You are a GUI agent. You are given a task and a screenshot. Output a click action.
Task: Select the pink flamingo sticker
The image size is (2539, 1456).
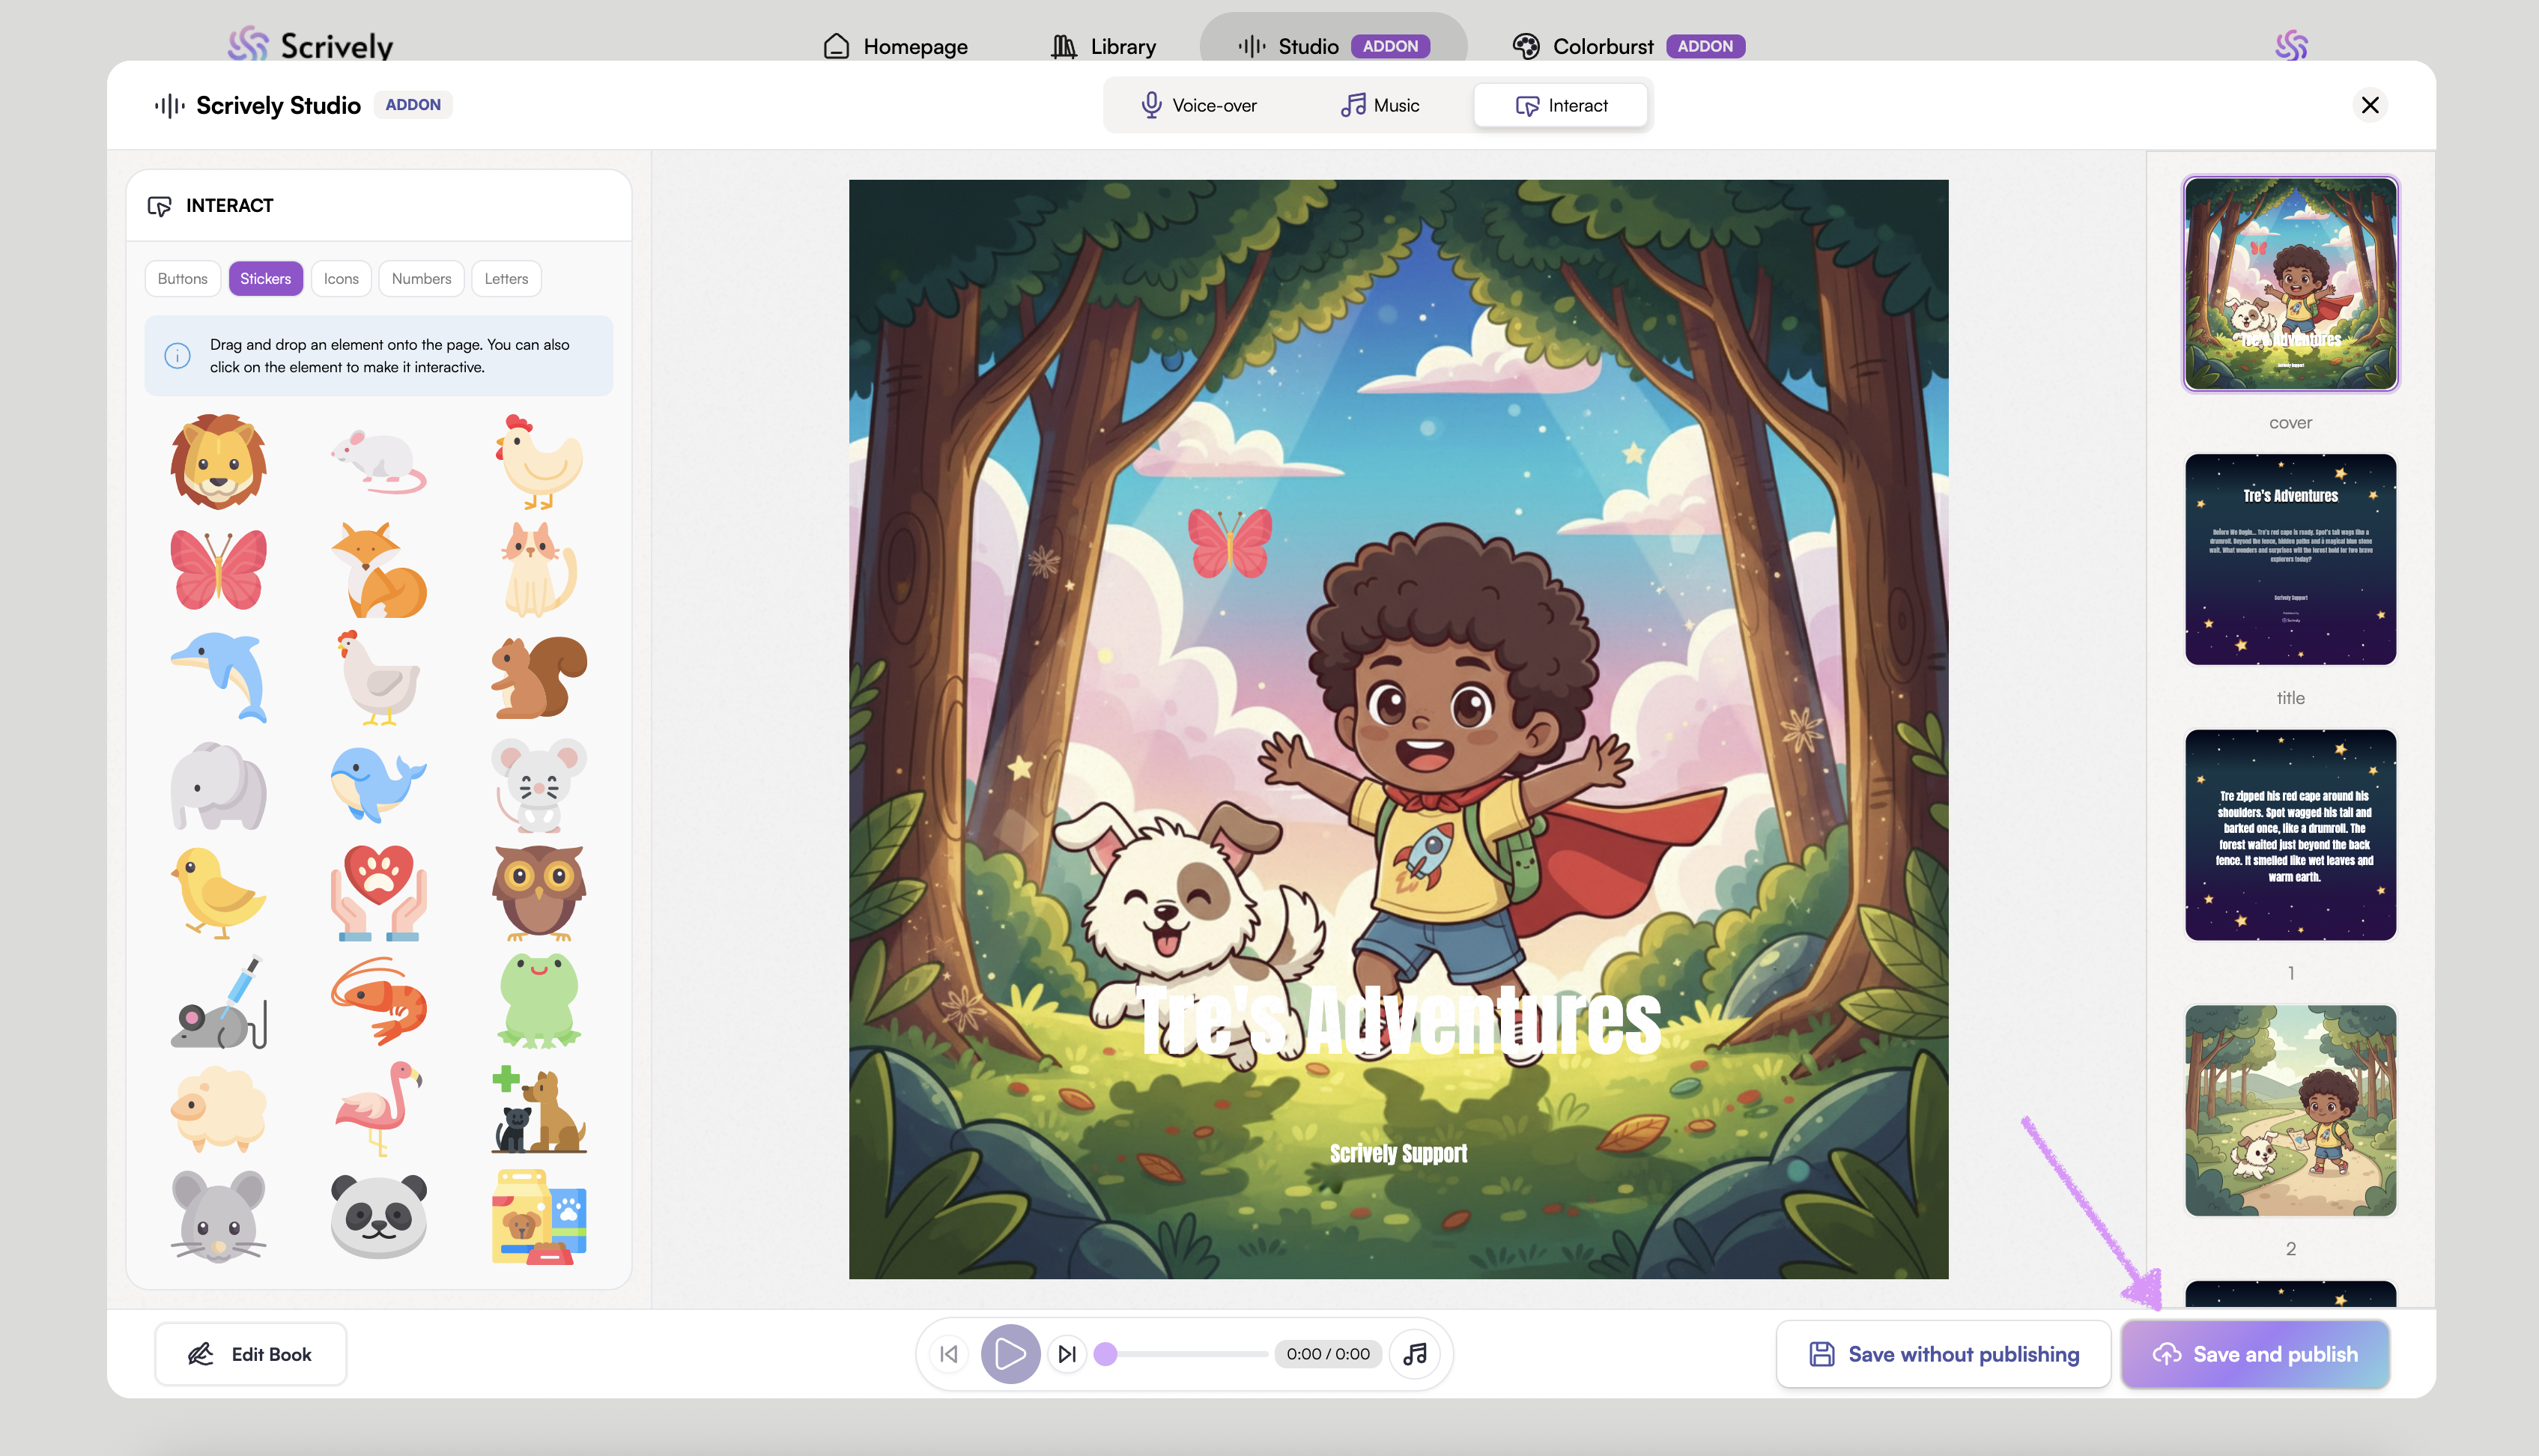tap(378, 1108)
